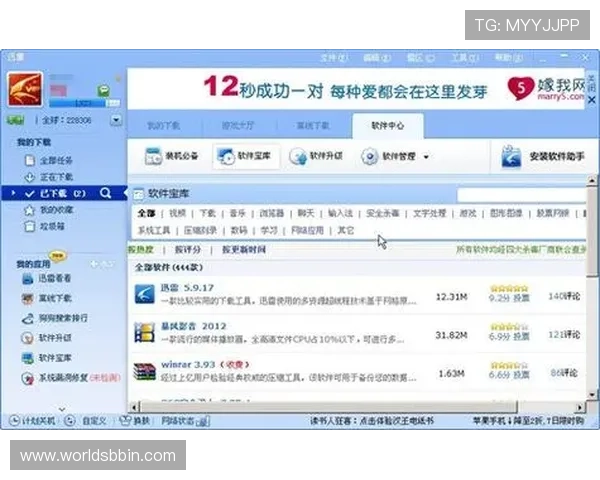Open the 垃圾箱 trash icon
600x480 pixels.
coord(29,227)
